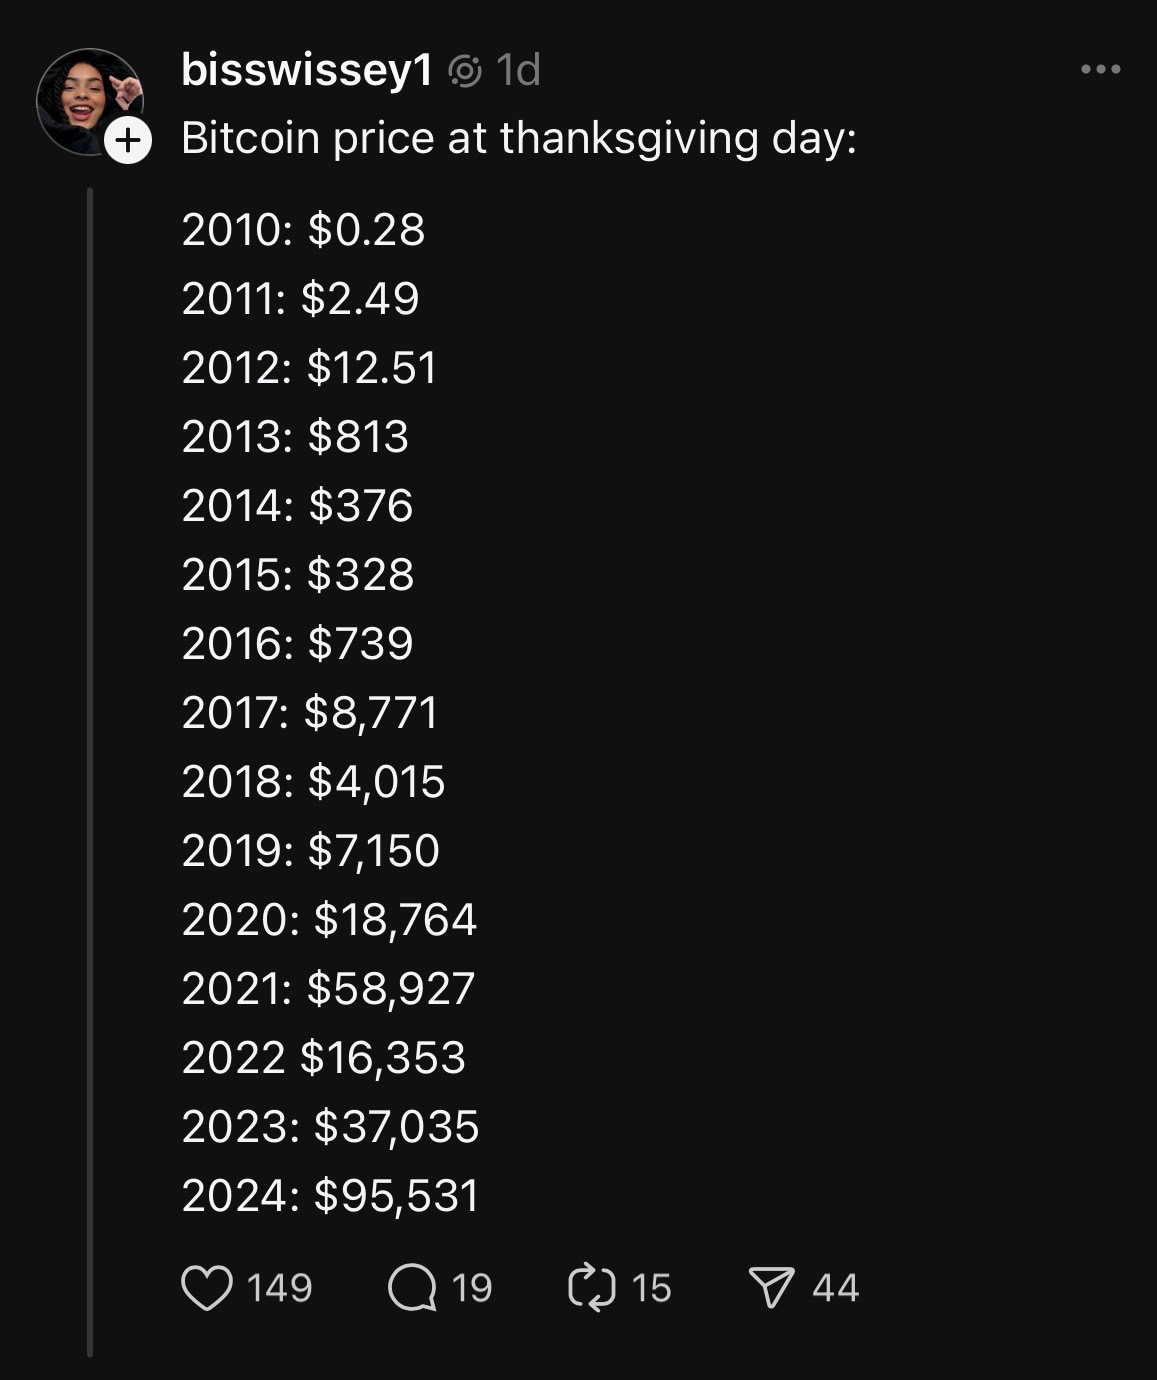Tap the 2021: $58,927 line
The width and height of the screenshot is (1157, 1380).
click(328, 988)
